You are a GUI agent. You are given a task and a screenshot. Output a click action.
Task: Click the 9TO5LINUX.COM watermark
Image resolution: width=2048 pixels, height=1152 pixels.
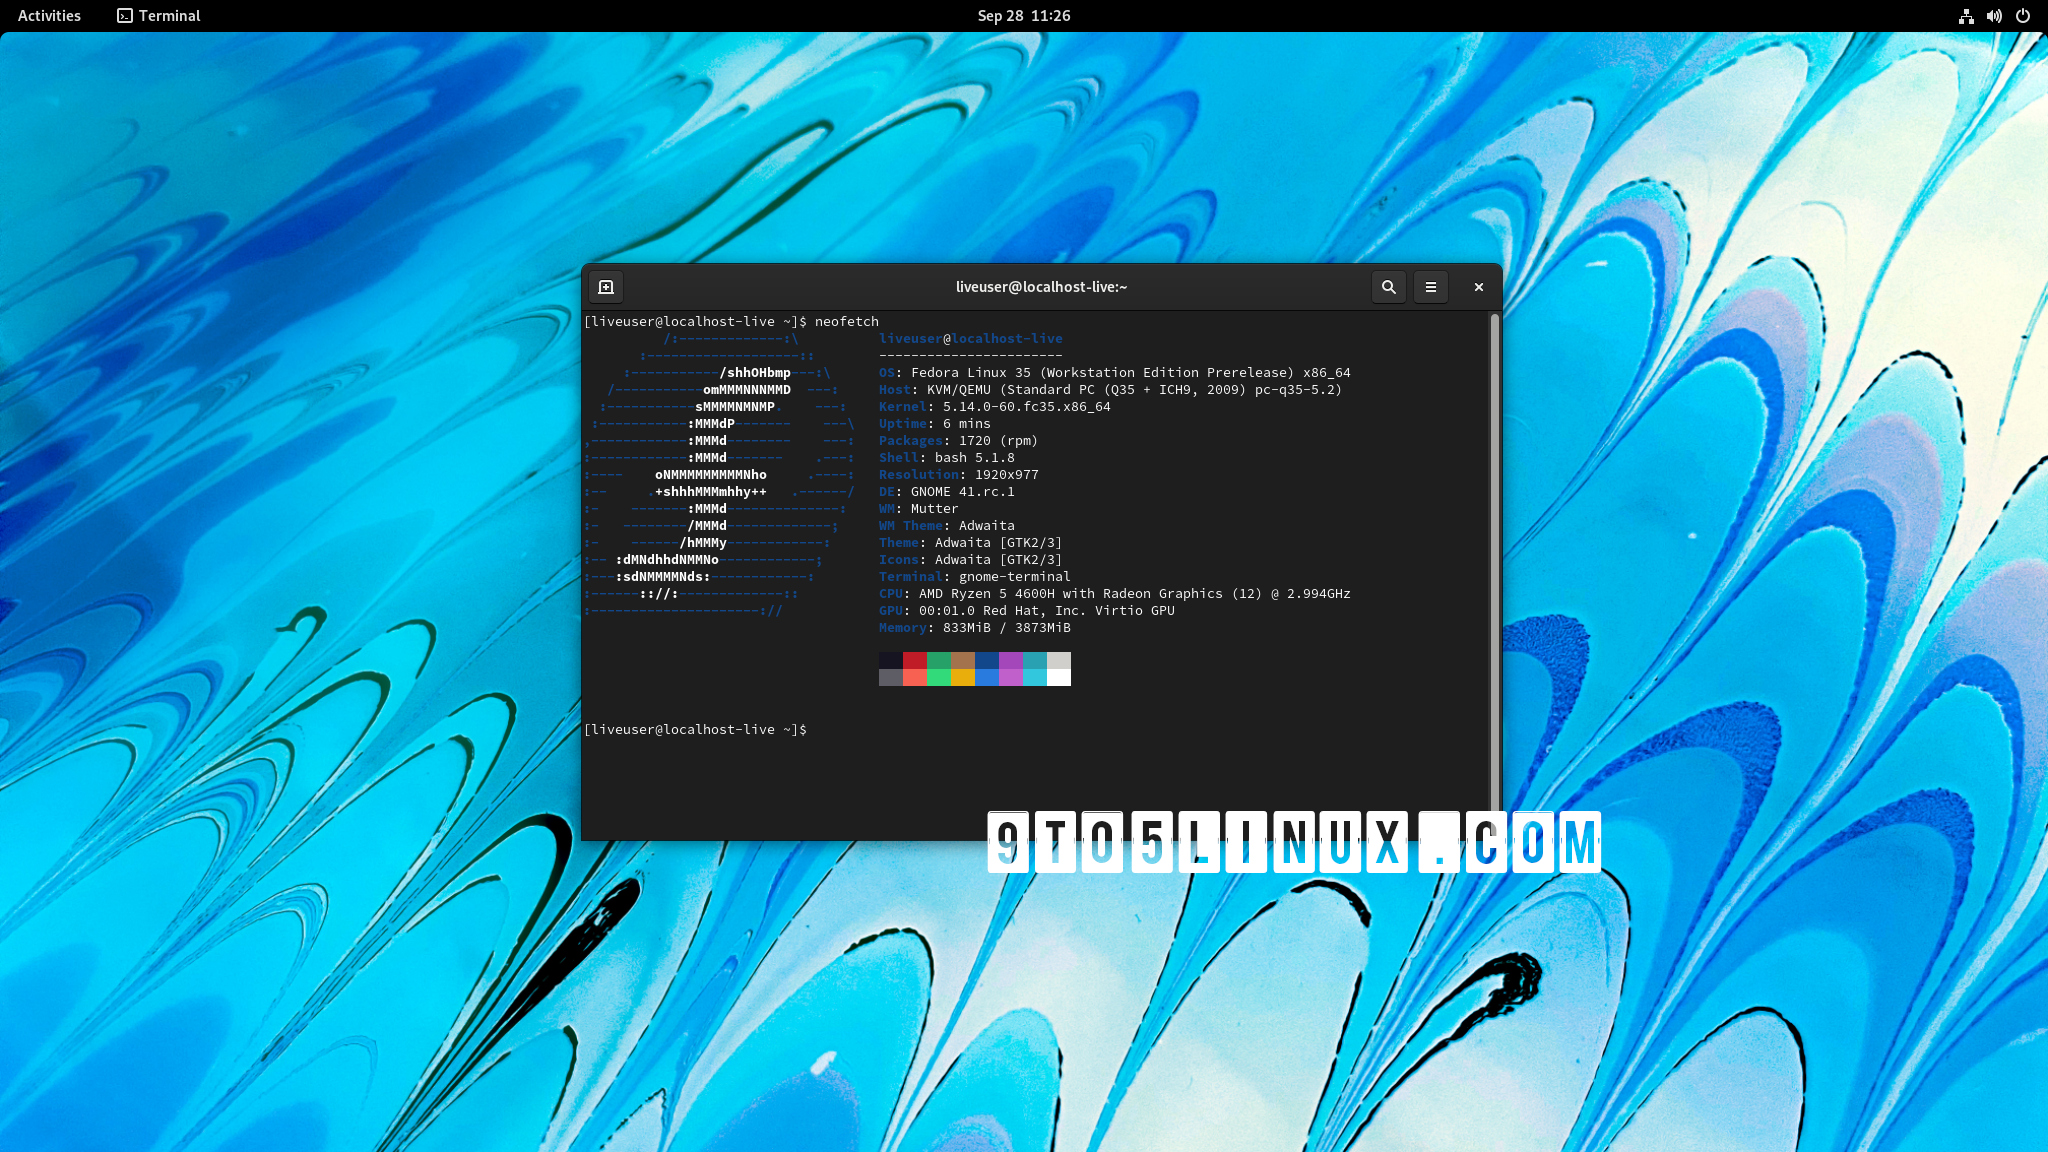click(1293, 842)
